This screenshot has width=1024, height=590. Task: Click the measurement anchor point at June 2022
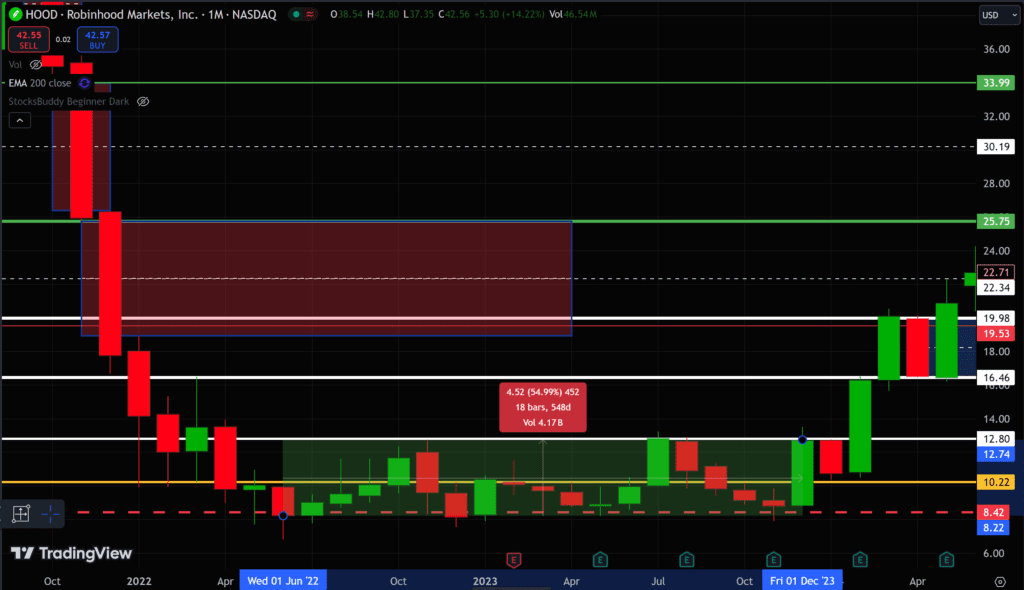point(283,516)
